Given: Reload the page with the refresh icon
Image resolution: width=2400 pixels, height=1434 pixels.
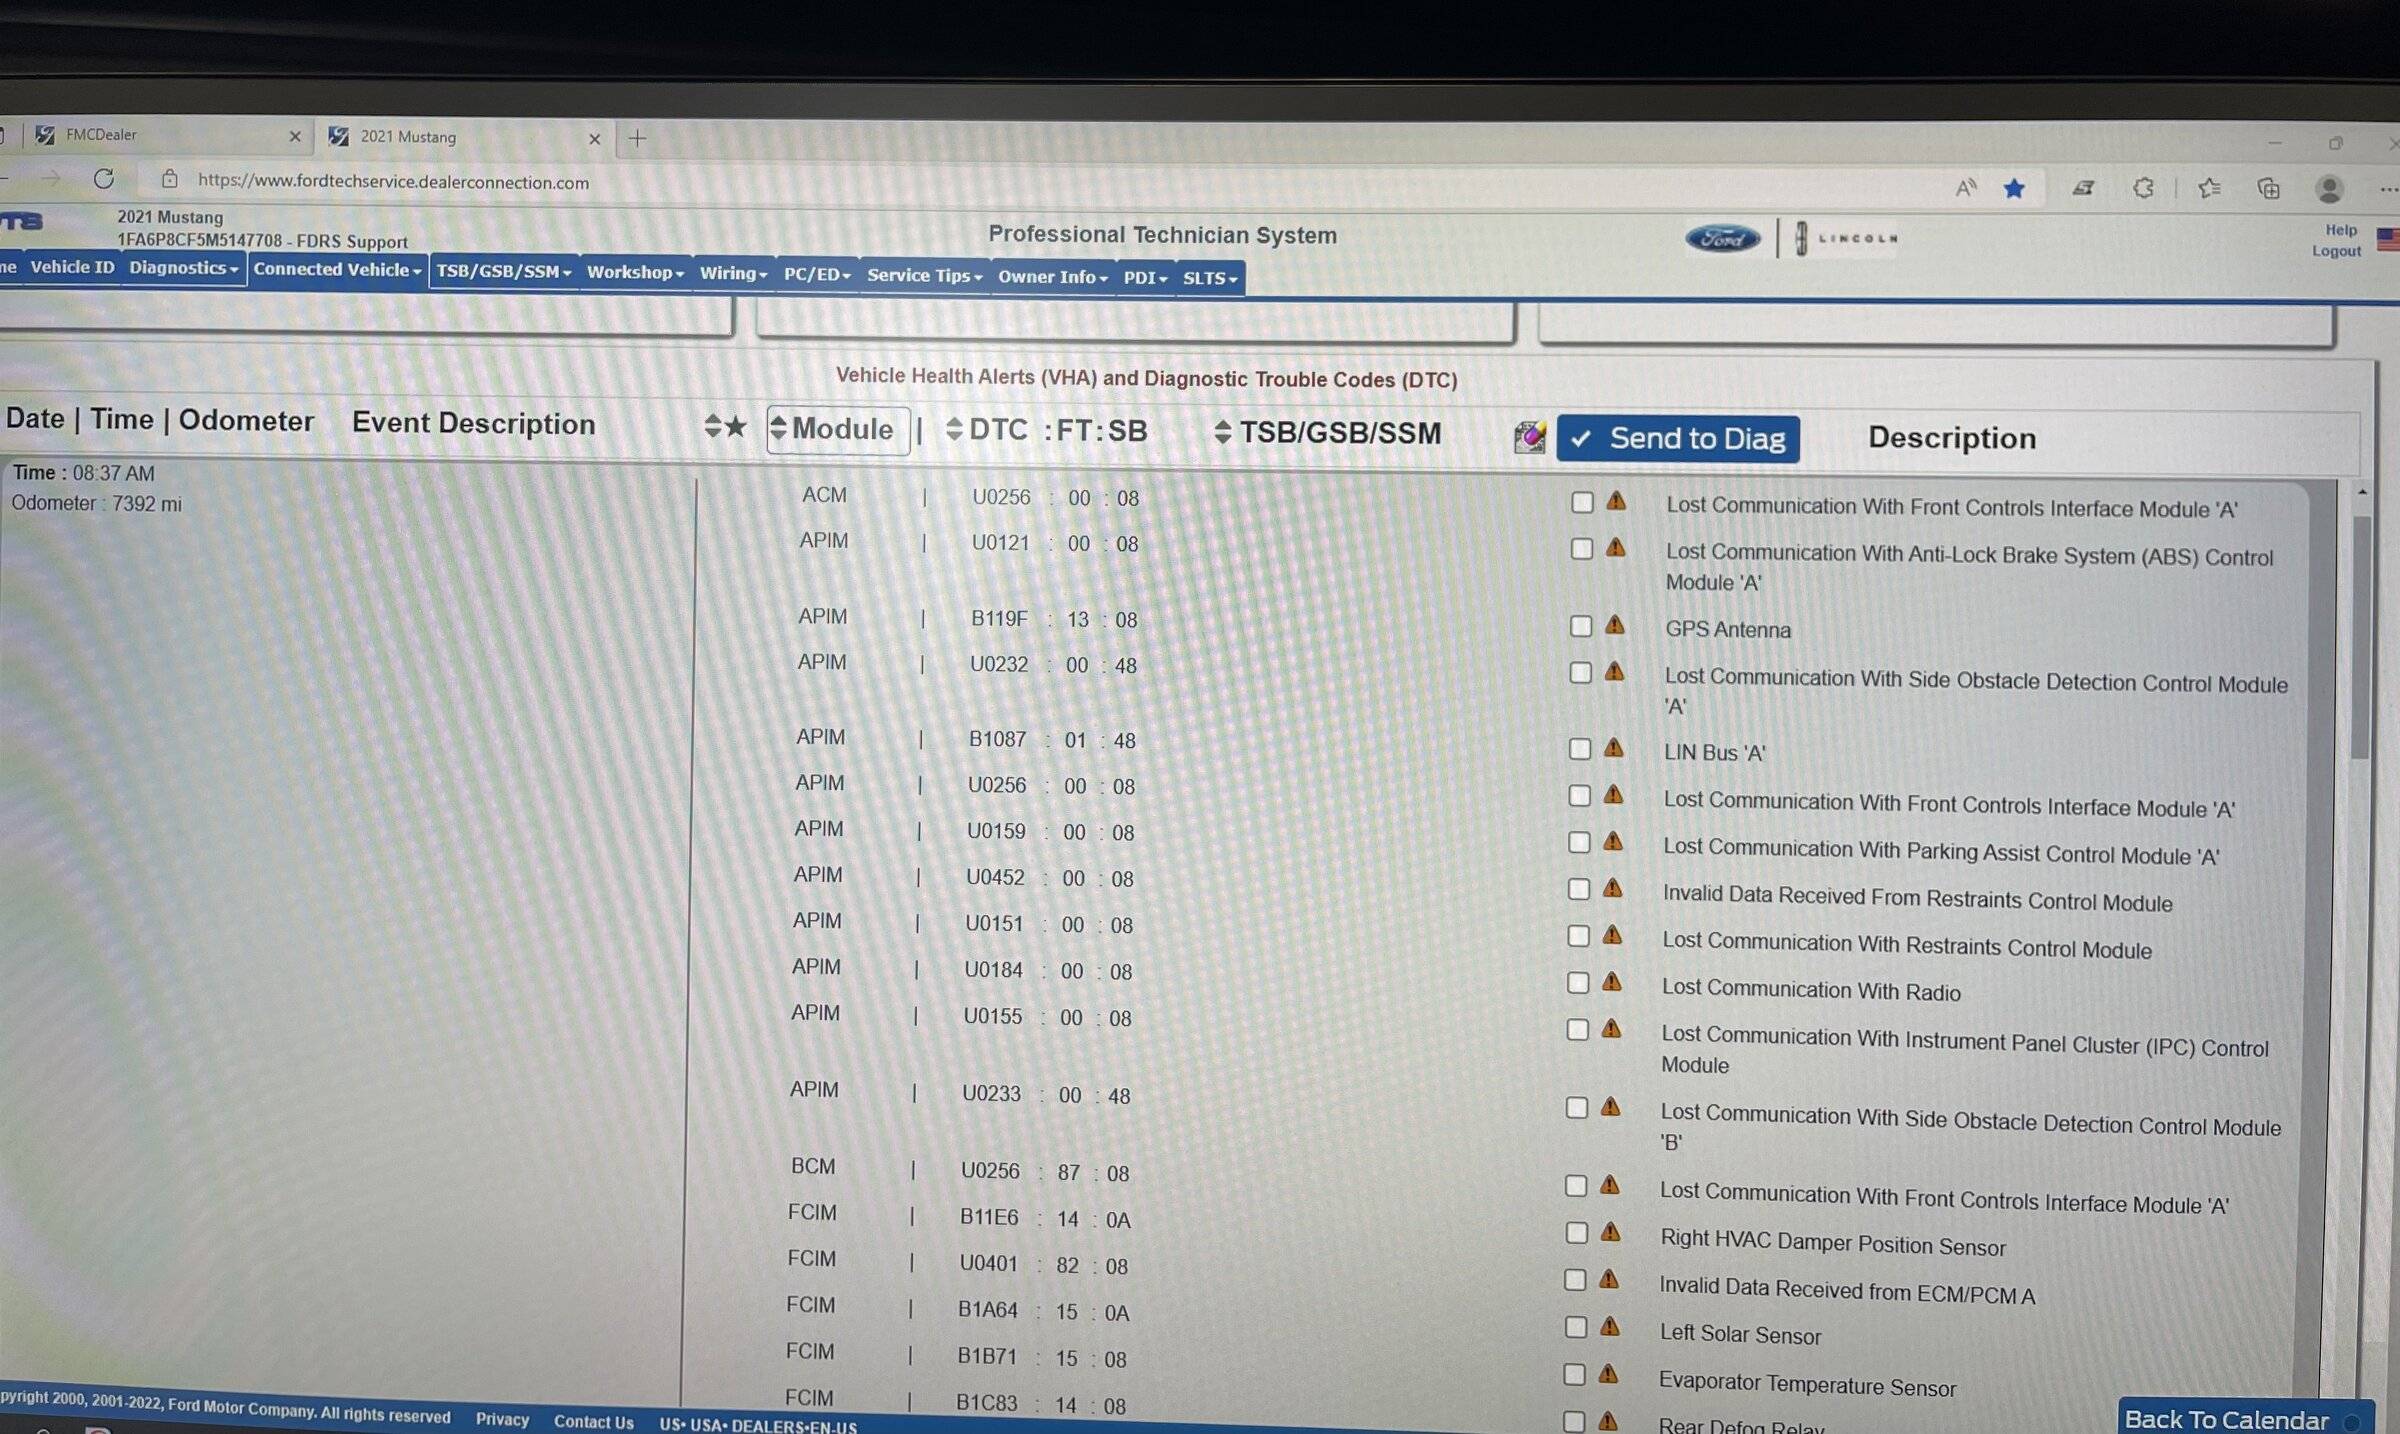Looking at the screenshot, I should 103,179.
